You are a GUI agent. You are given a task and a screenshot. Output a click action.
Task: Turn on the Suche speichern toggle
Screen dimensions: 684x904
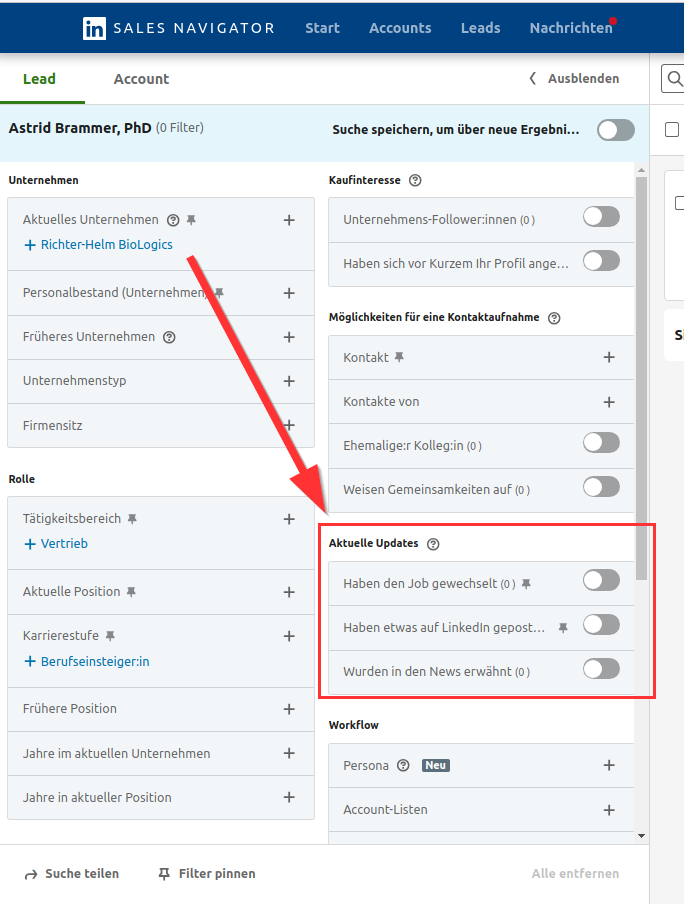615,130
